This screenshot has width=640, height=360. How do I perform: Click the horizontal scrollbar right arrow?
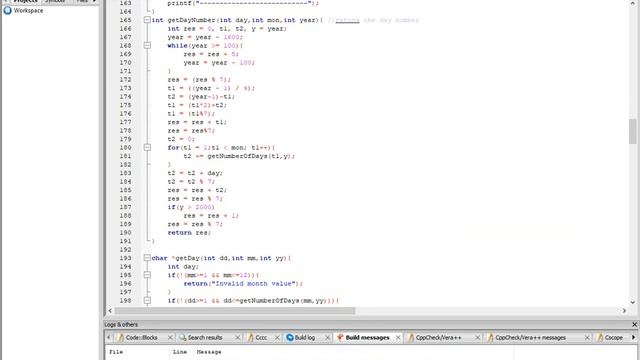tap(624, 311)
